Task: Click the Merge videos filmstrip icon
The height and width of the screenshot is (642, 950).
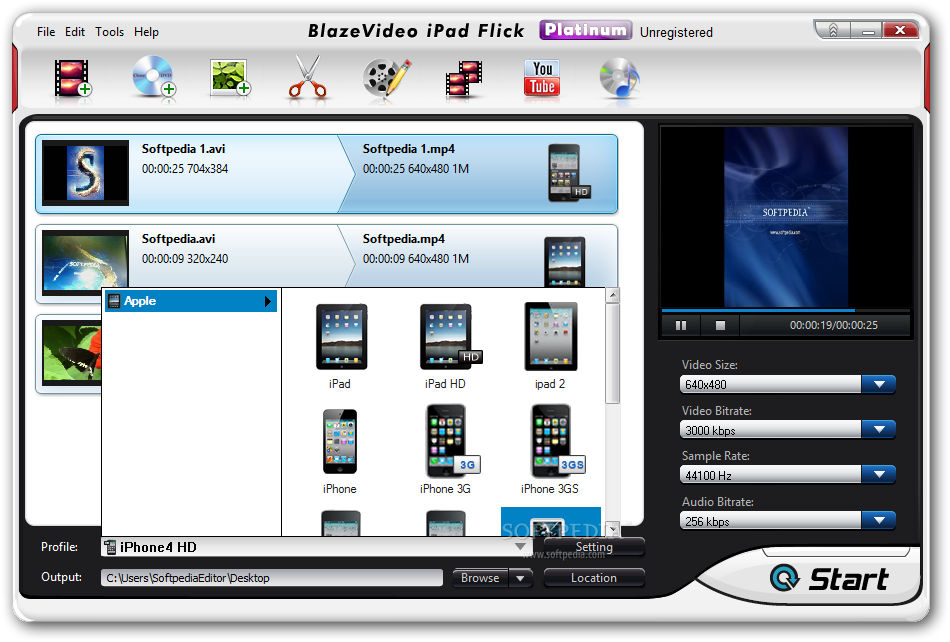Action: coord(464,79)
